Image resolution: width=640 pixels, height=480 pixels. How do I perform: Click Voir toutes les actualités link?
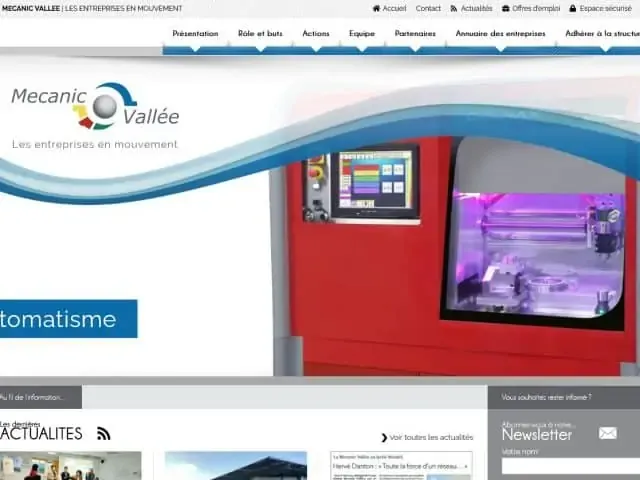click(x=431, y=437)
